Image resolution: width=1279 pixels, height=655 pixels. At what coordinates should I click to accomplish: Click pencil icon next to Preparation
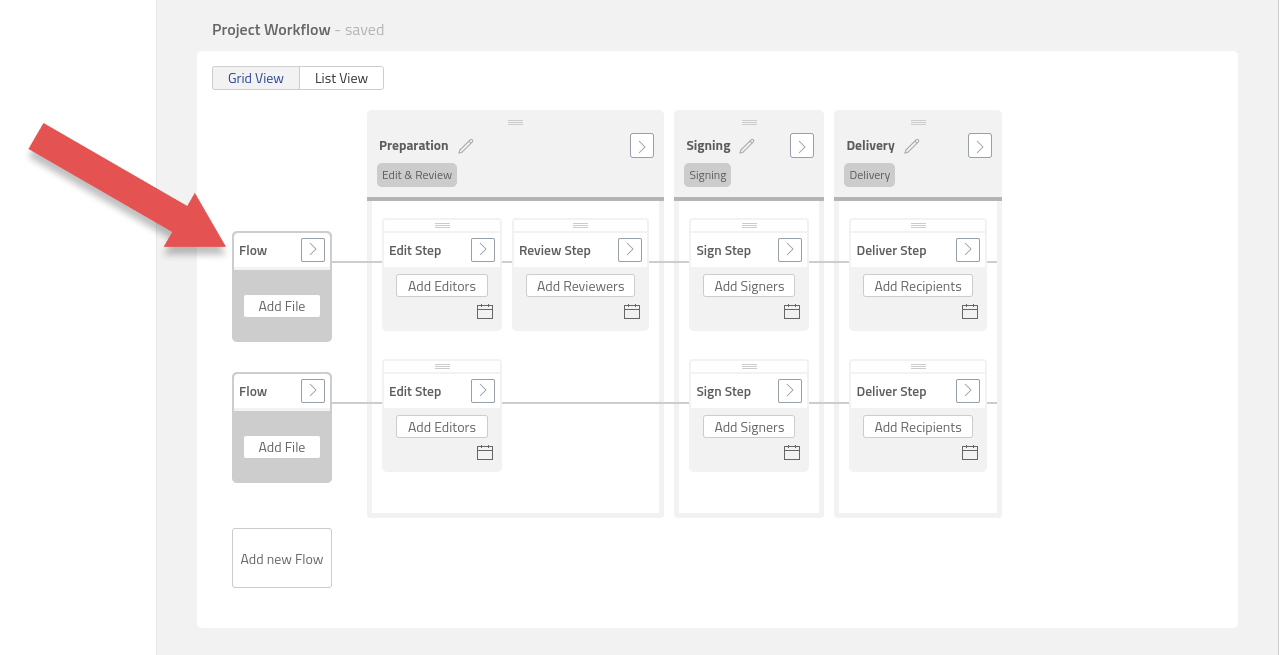point(466,146)
